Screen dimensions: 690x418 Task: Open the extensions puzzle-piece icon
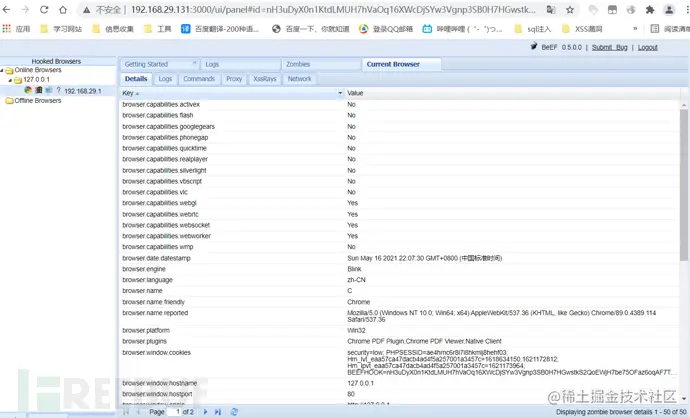[x=650, y=10]
